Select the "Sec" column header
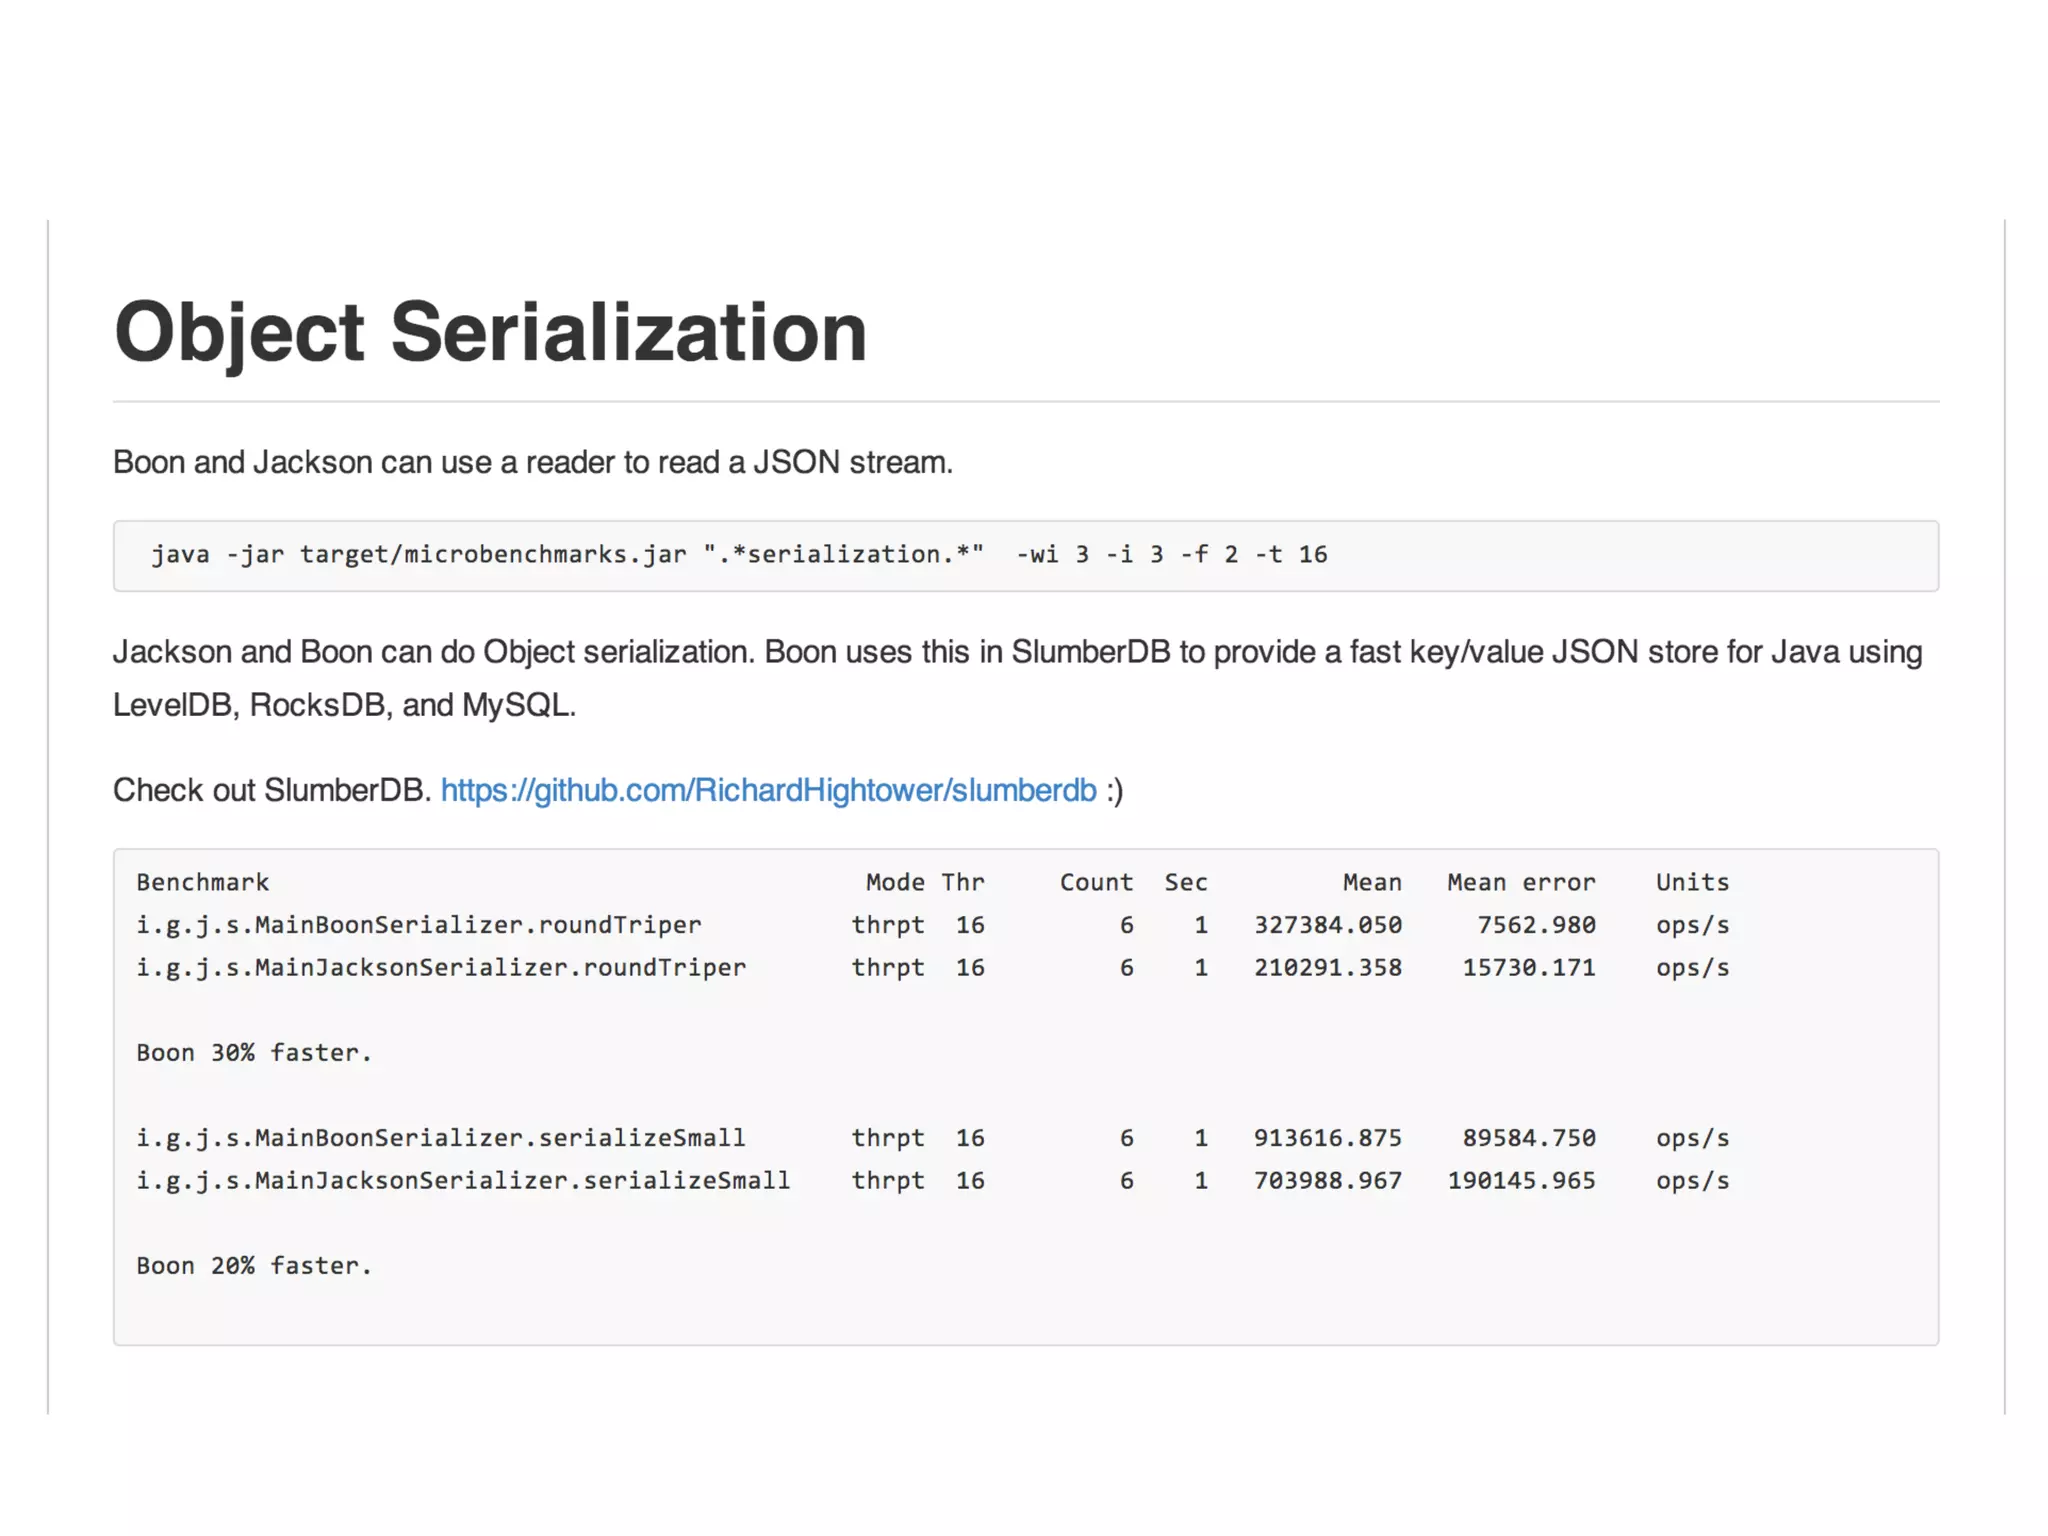 [1186, 883]
